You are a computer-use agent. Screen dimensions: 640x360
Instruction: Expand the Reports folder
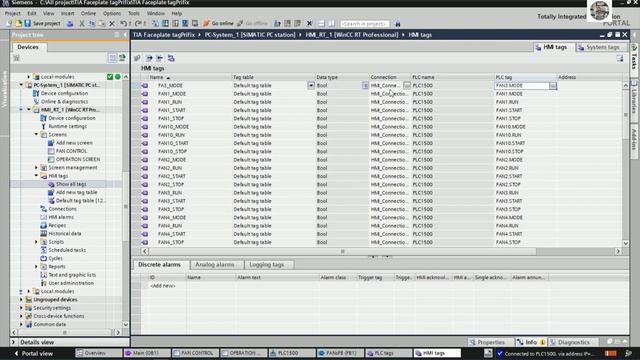[x=36, y=267]
